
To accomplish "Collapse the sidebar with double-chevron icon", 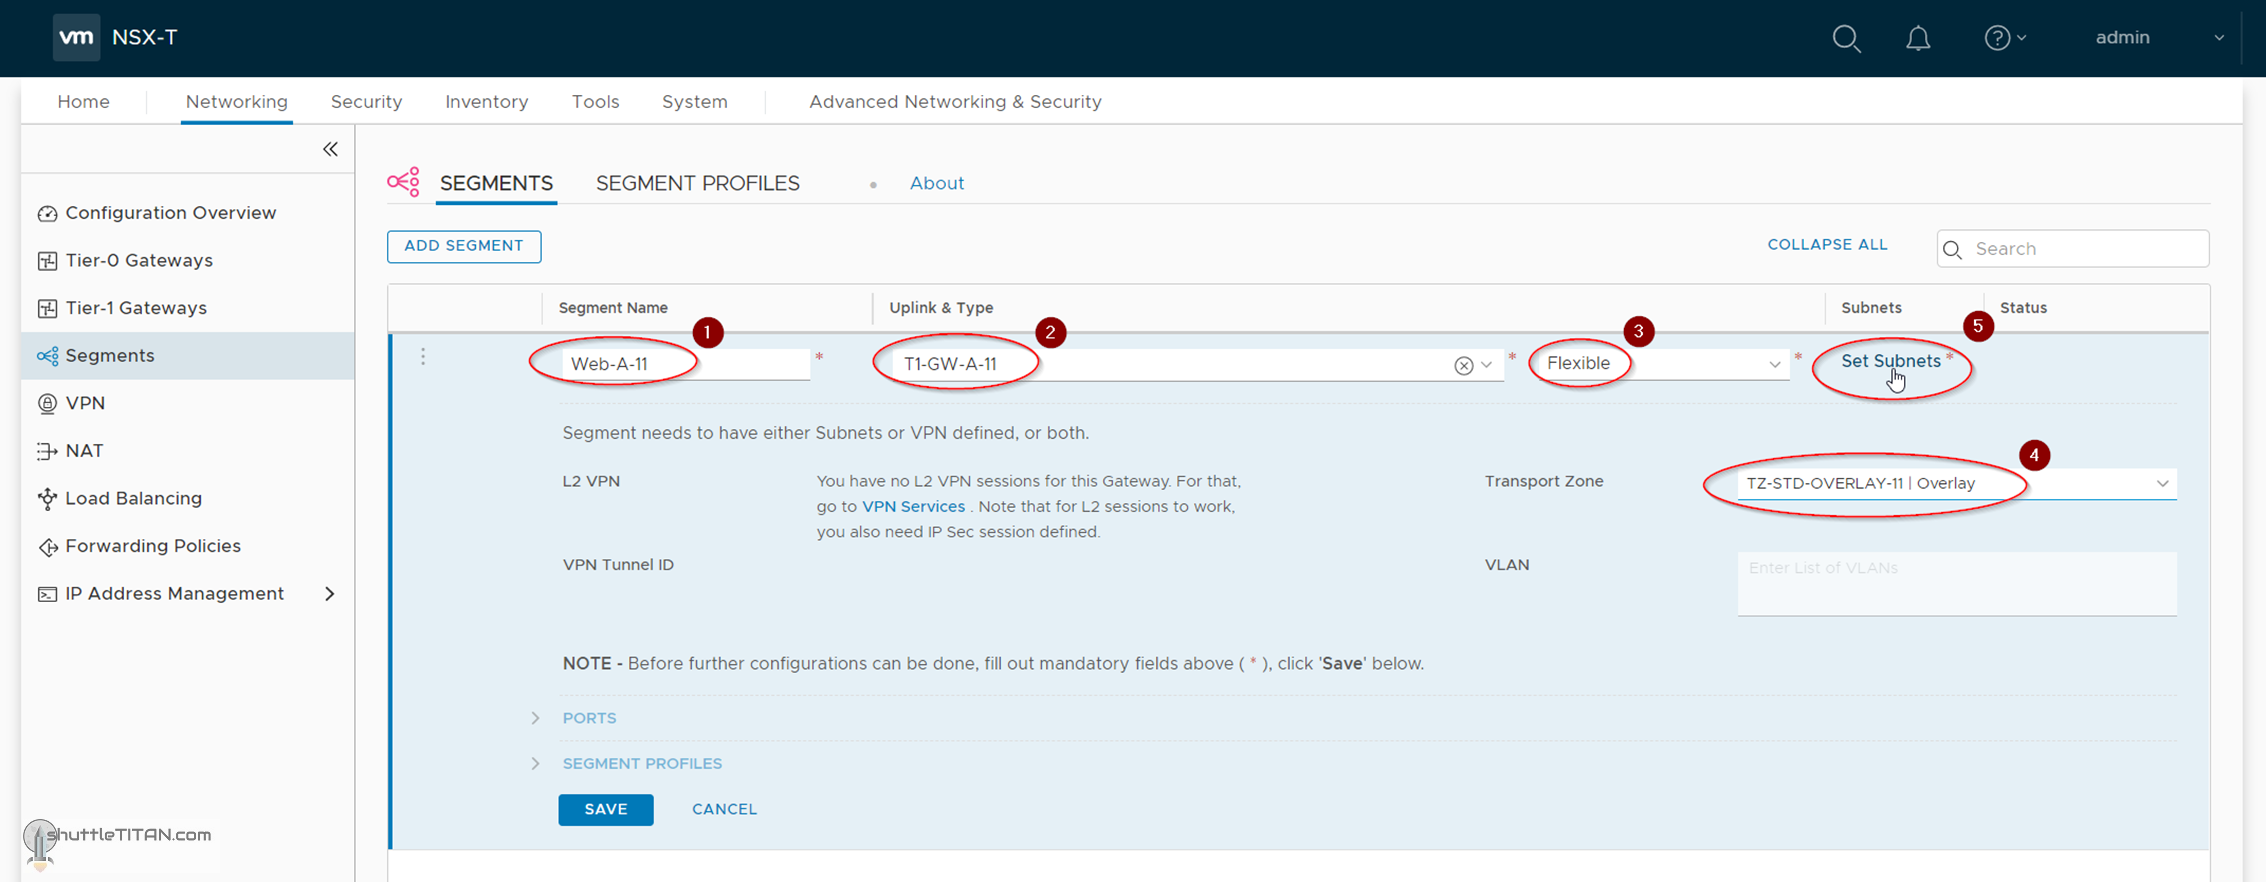I will pyautogui.click(x=330, y=150).
